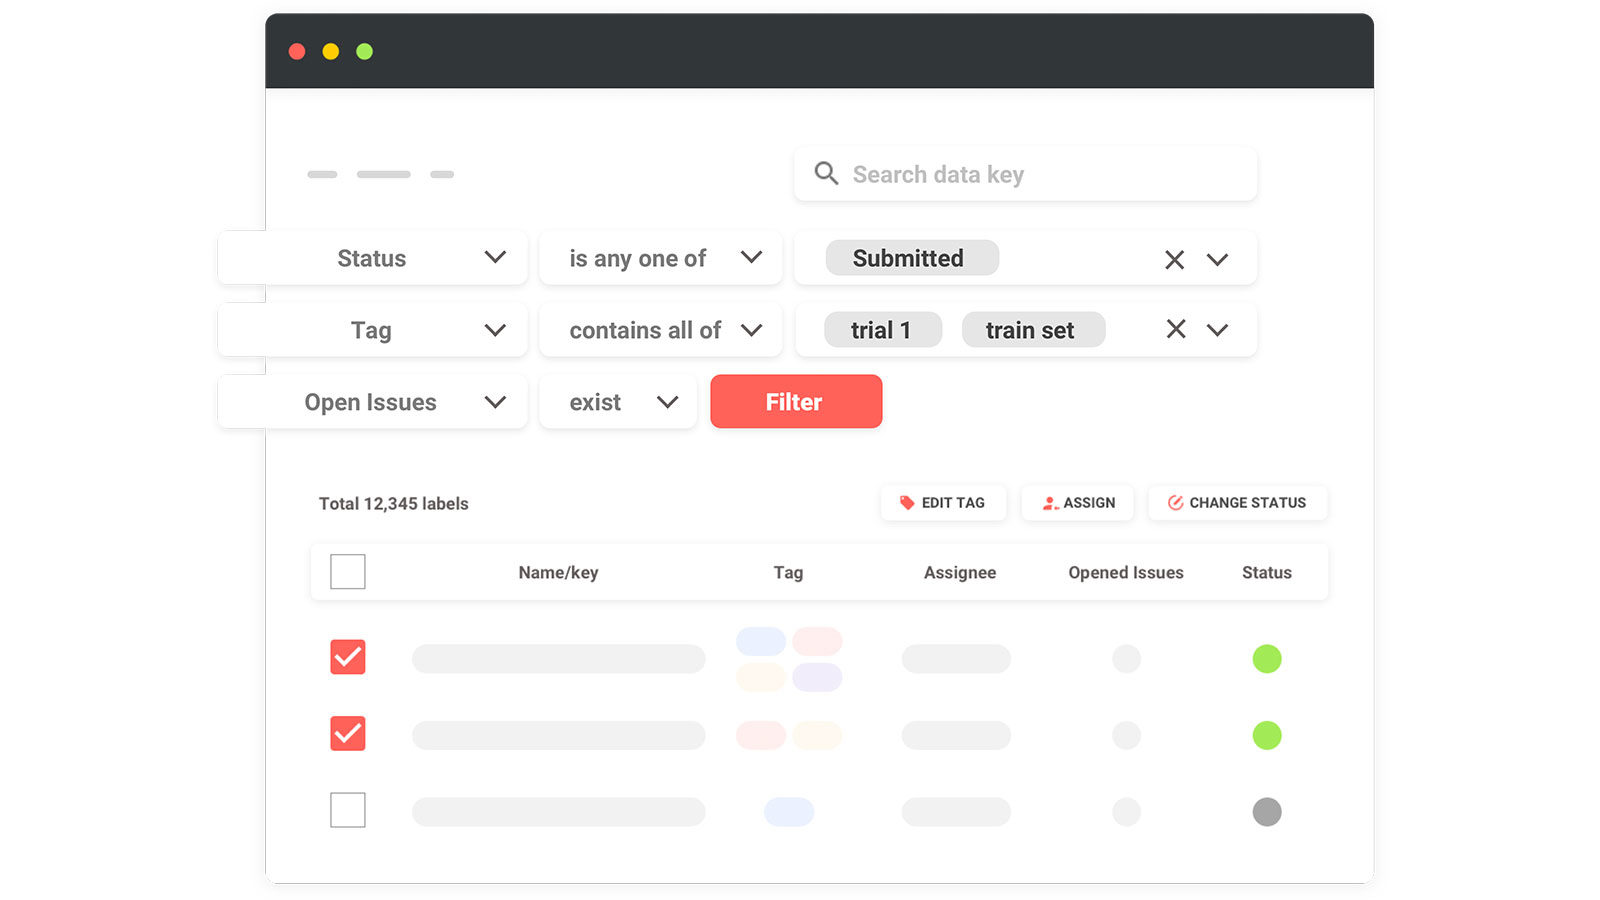1600x900 pixels.
Task: Click the CHANGE STATUS button
Action: point(1238,503)
